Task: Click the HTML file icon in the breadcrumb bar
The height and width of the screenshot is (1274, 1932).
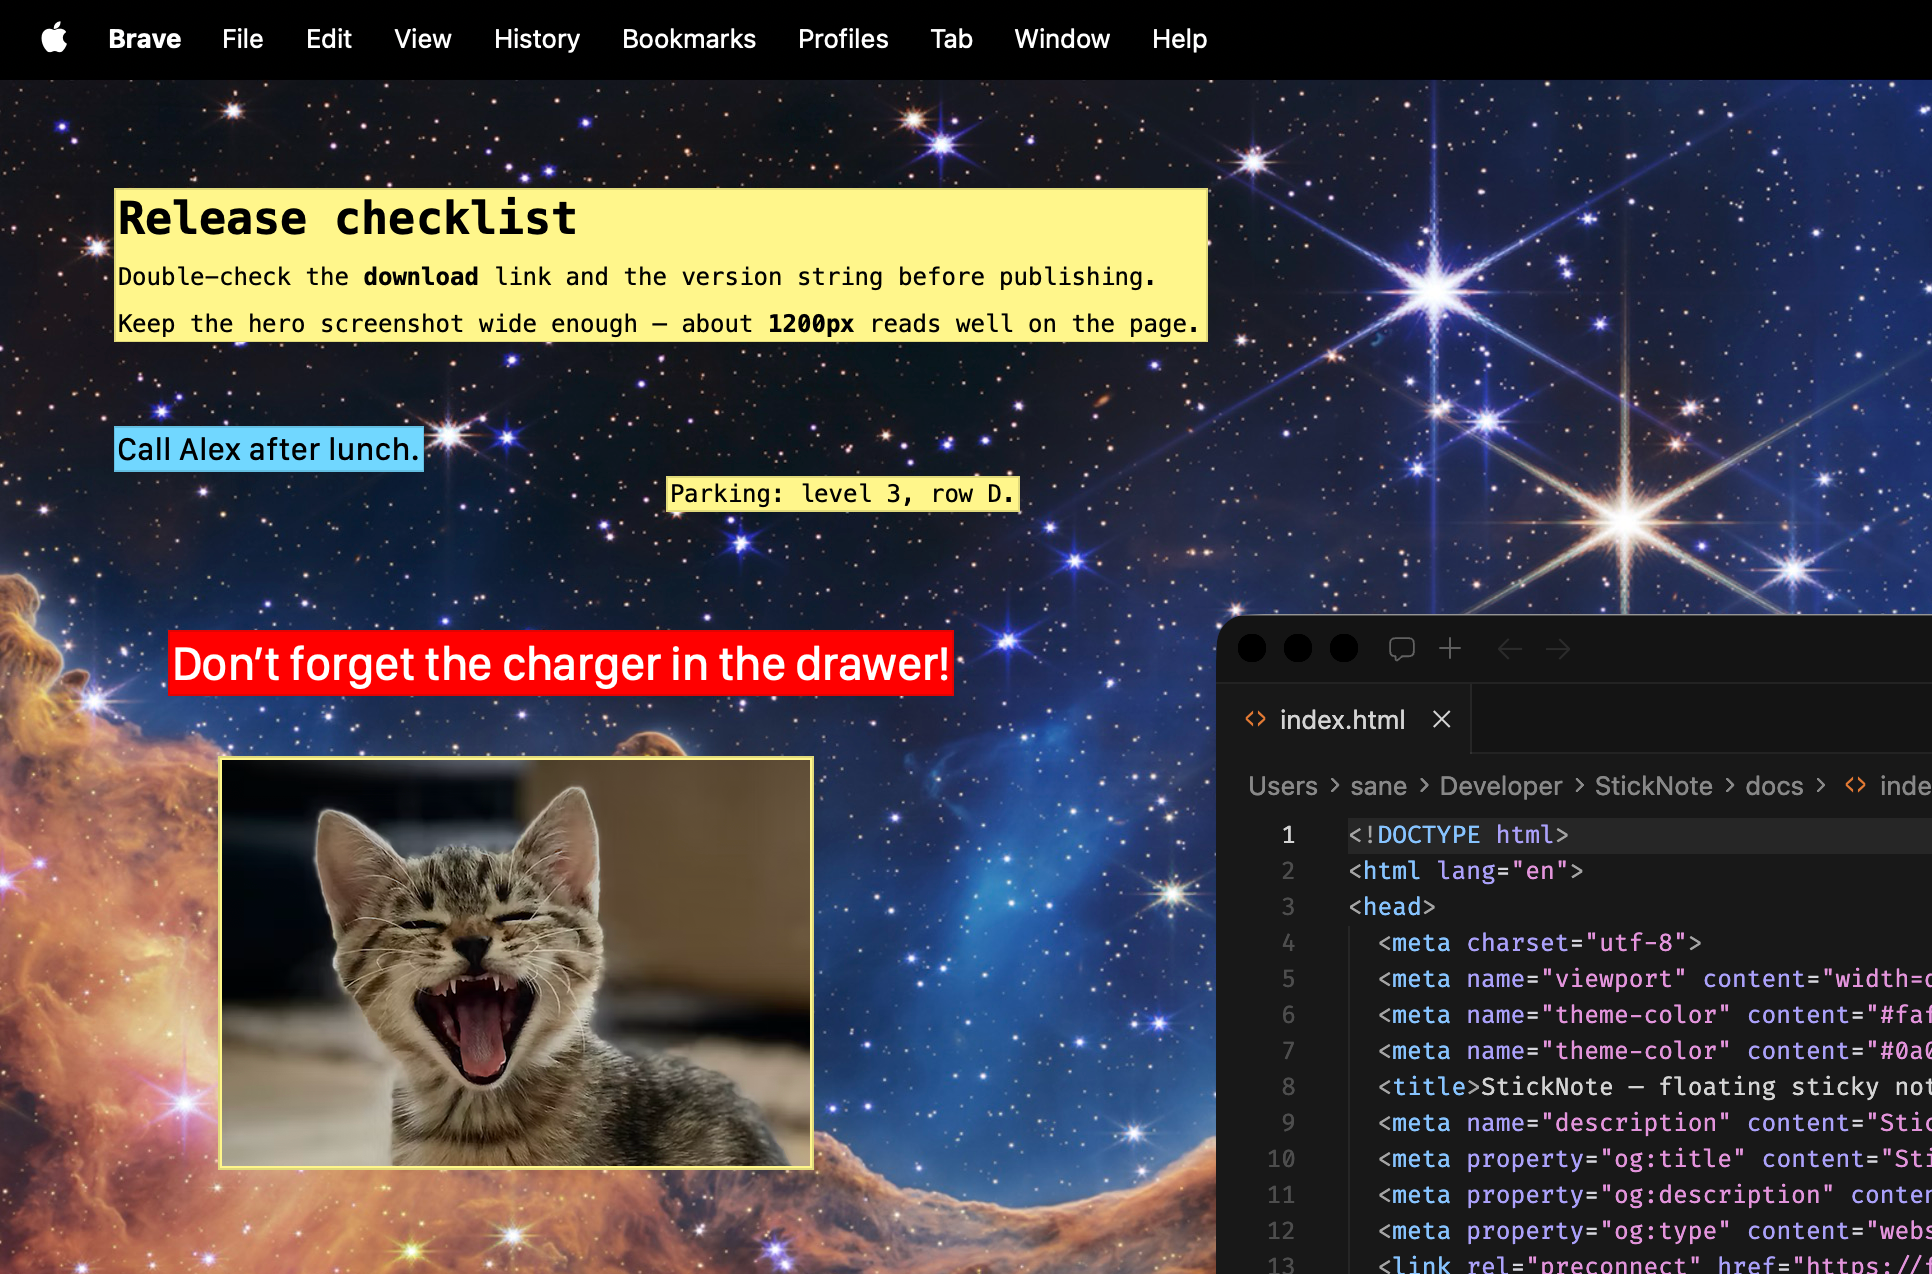Action: [1855, 786]
